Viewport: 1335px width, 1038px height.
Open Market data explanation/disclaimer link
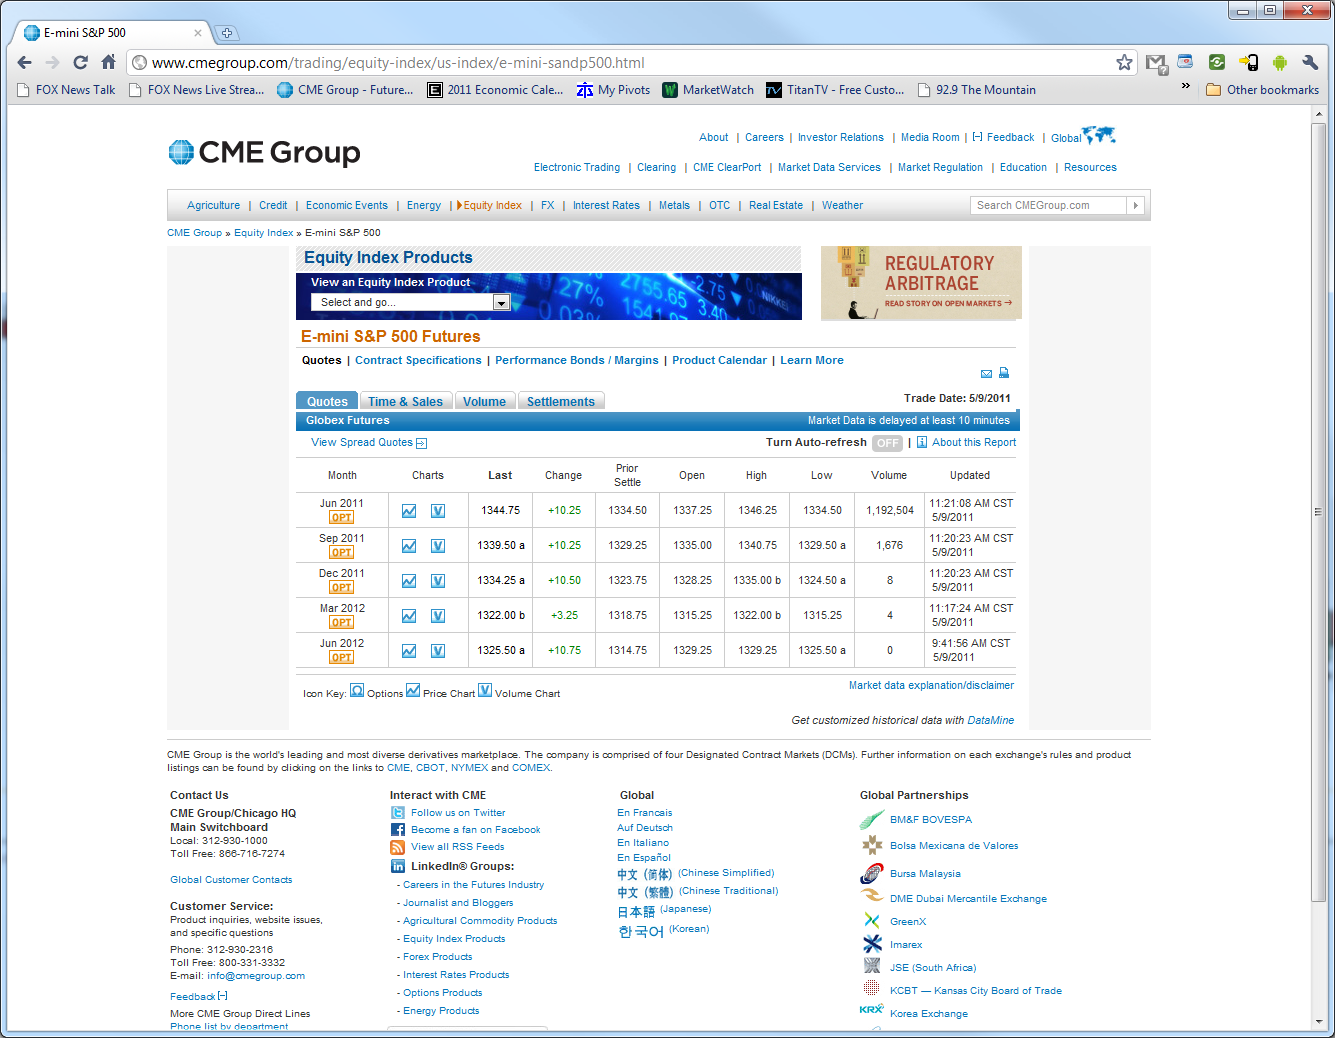coord(931,686)
